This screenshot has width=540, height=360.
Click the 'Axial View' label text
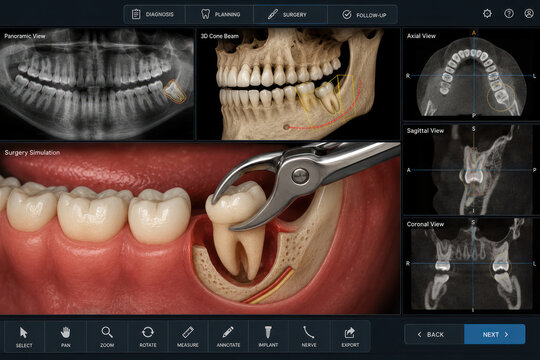[x=421, y=36]
